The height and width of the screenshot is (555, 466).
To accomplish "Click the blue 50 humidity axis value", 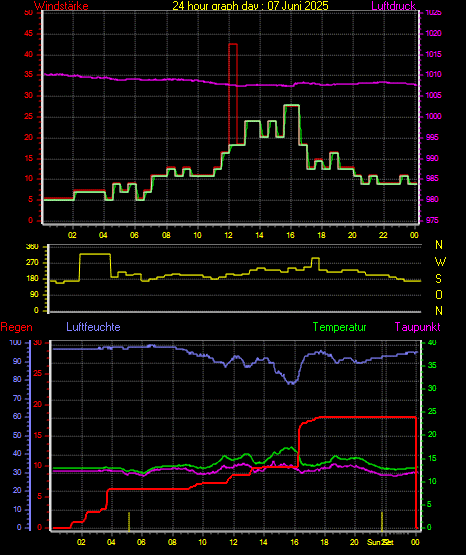I will 17,435.
